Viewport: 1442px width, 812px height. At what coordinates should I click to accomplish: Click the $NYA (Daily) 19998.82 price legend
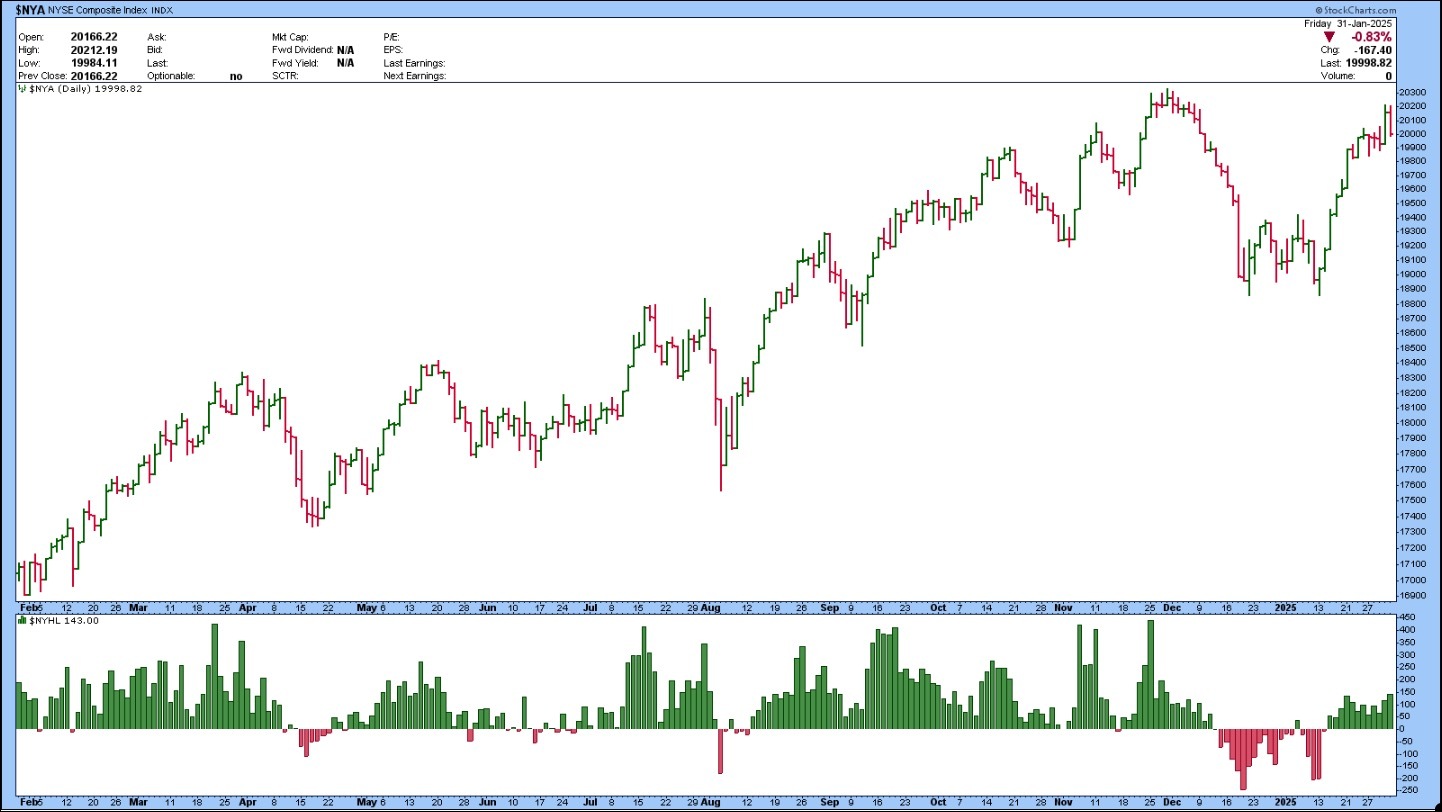(x=86, y=89)
